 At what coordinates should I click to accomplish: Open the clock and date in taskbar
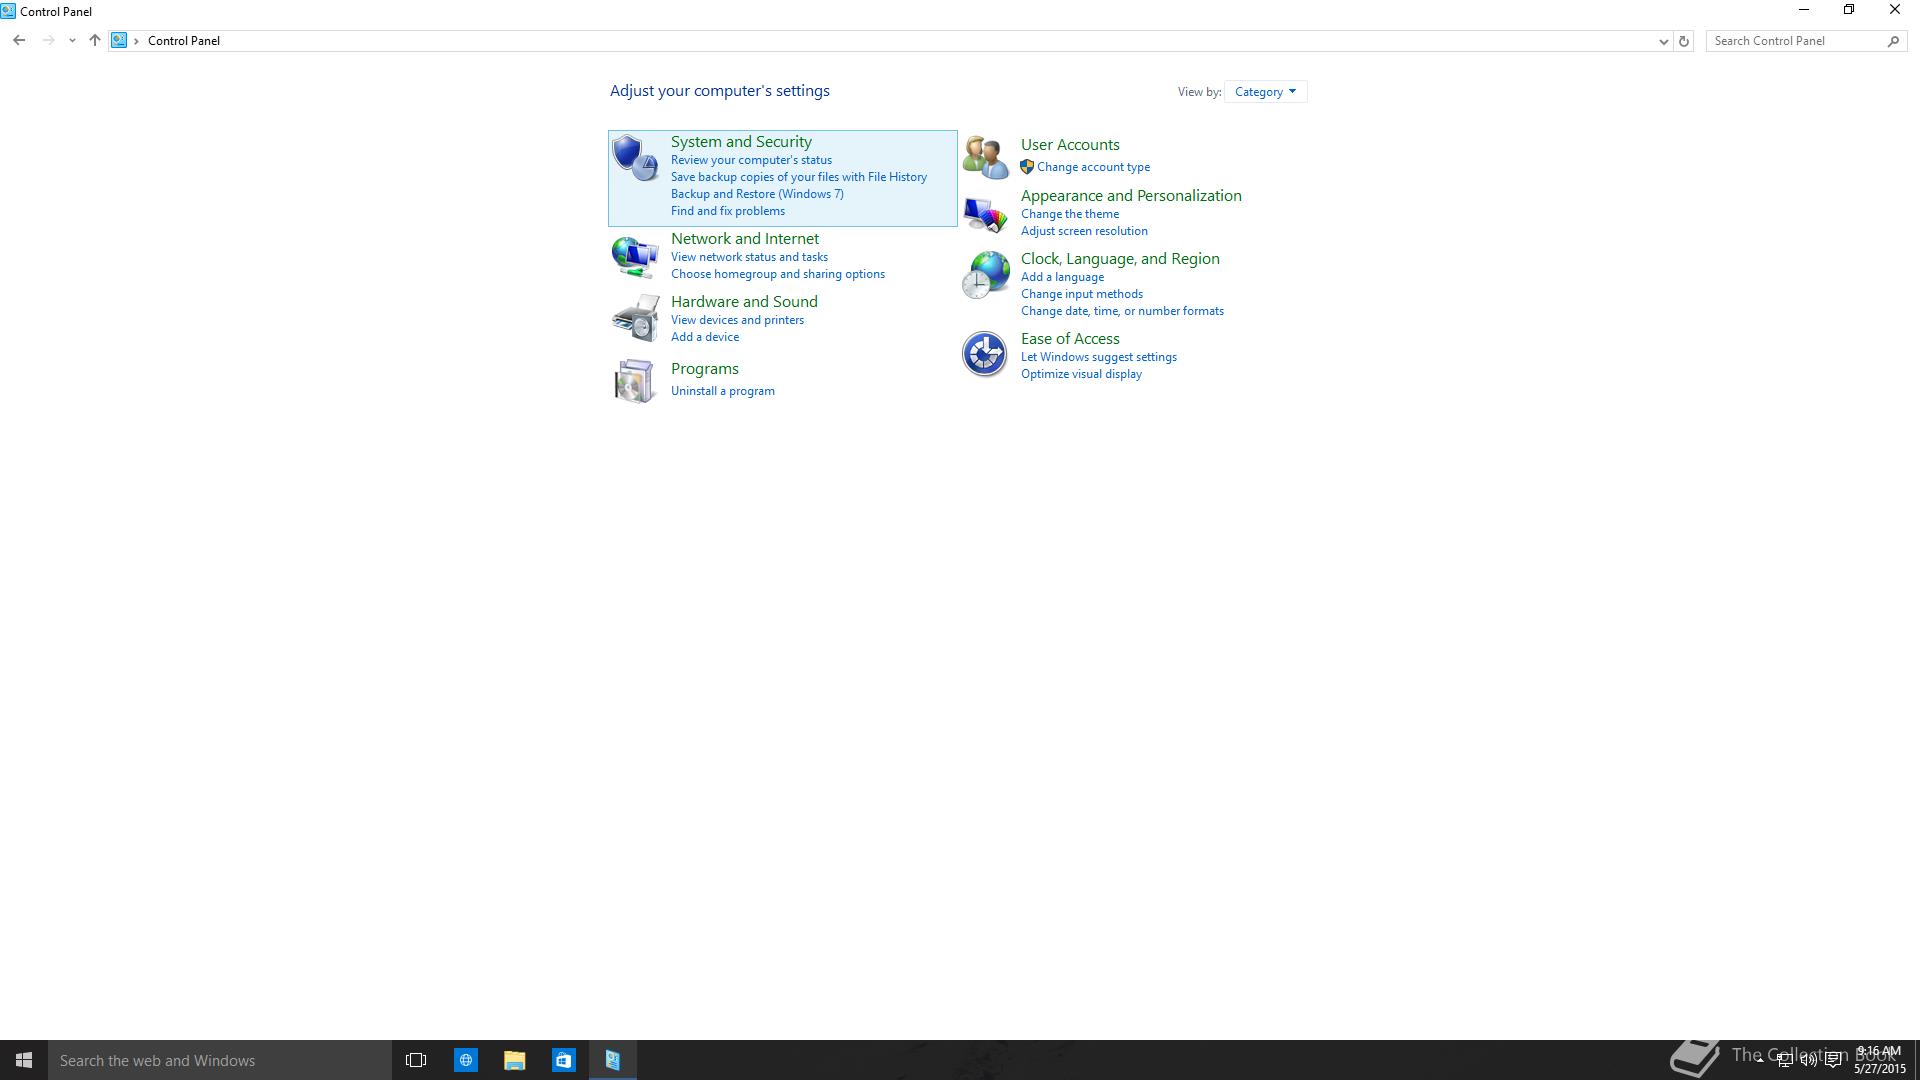[x=1879, y=1060]
